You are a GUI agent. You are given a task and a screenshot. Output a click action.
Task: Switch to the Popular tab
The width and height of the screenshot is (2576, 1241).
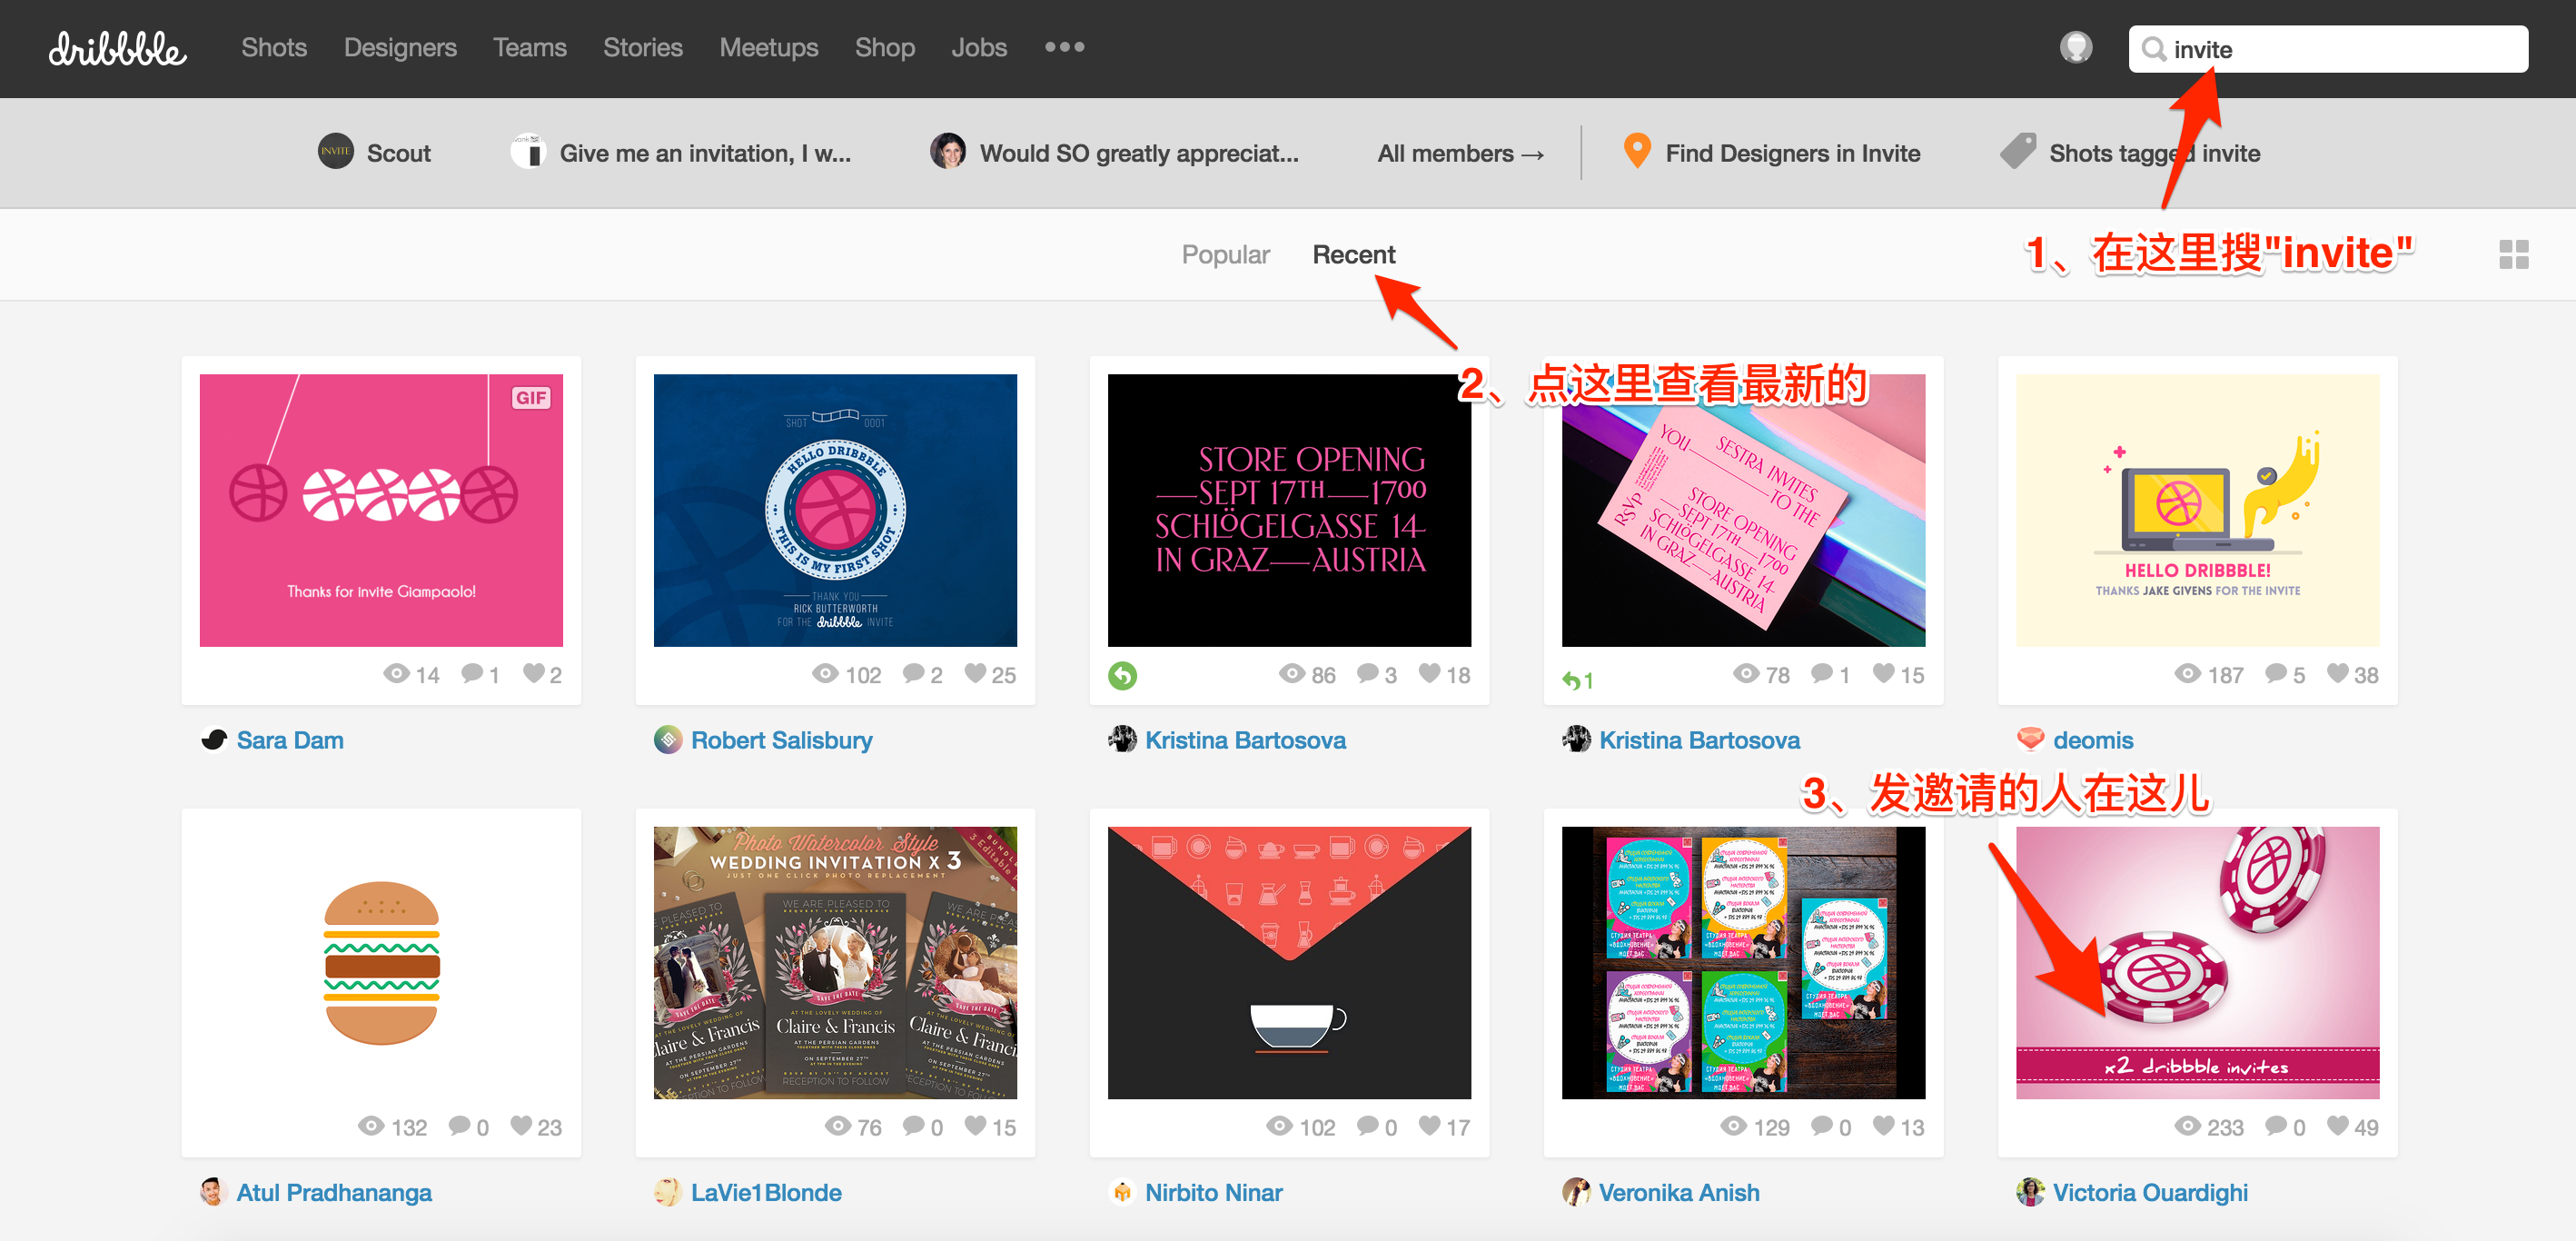(x=1225, y=254)
